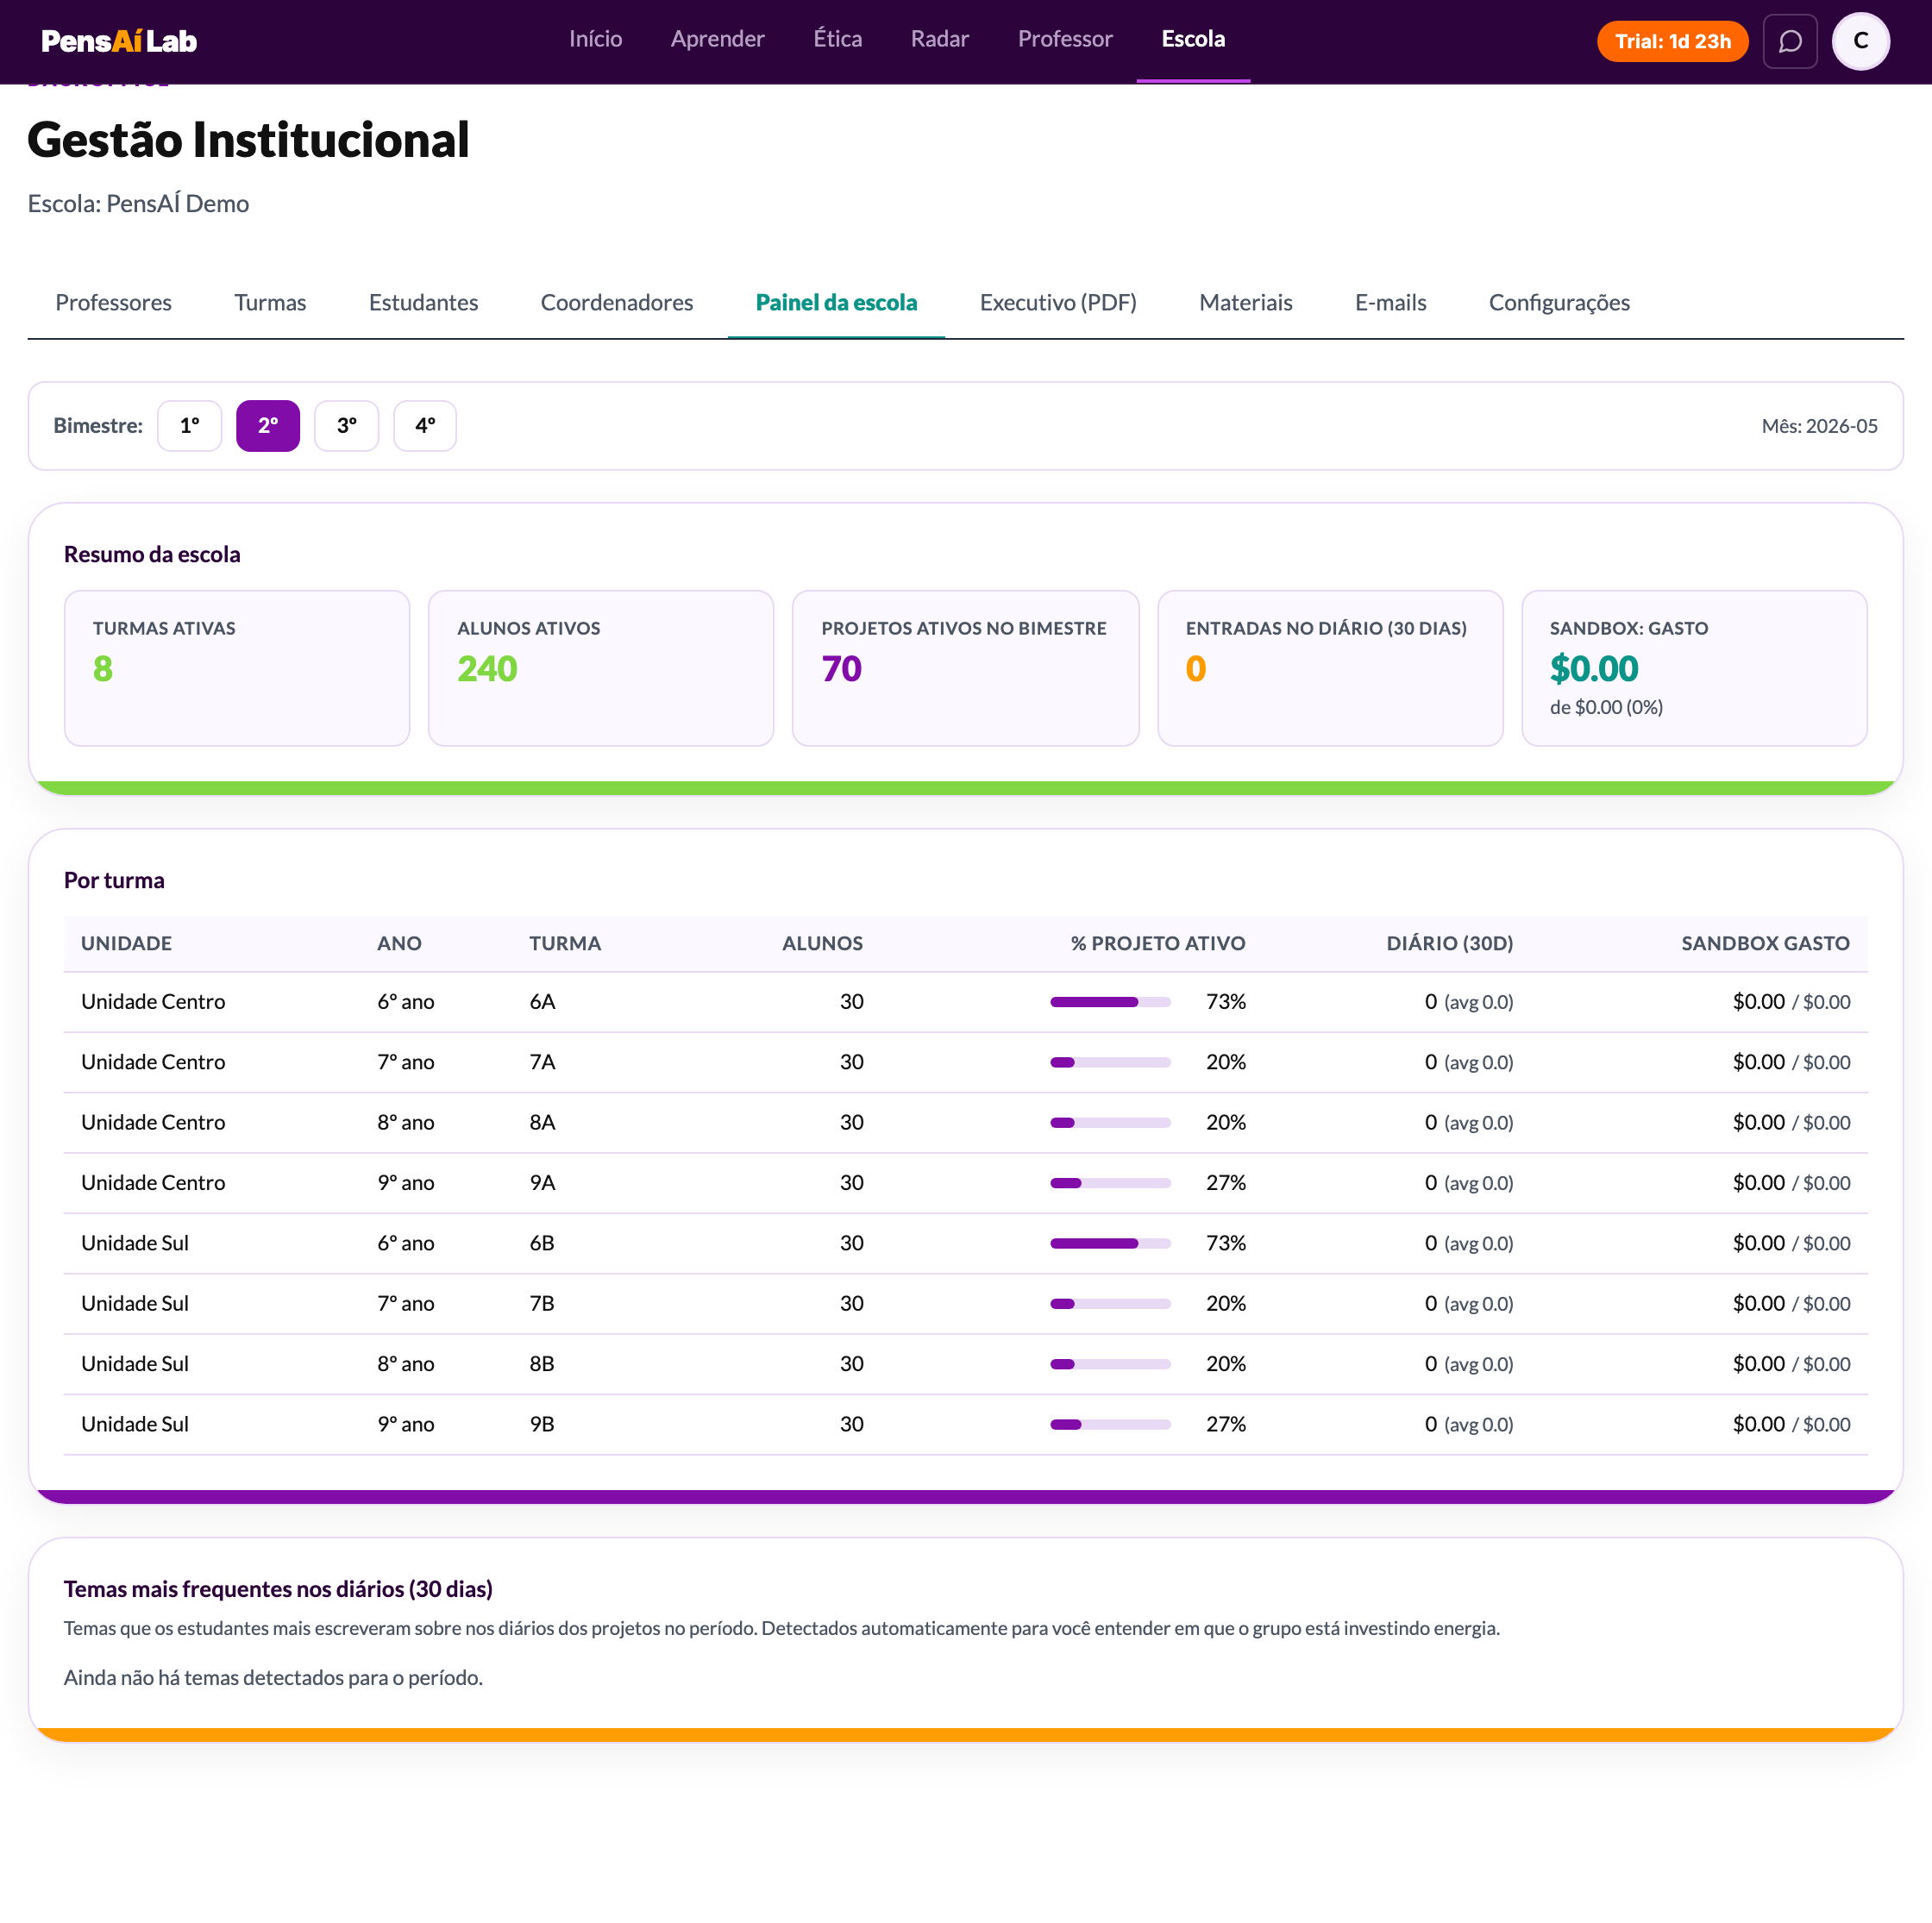This screenshot has width=1932, height=1923.
Task: Click the Turmas Ativas summary card
Action: coord(237,667)
